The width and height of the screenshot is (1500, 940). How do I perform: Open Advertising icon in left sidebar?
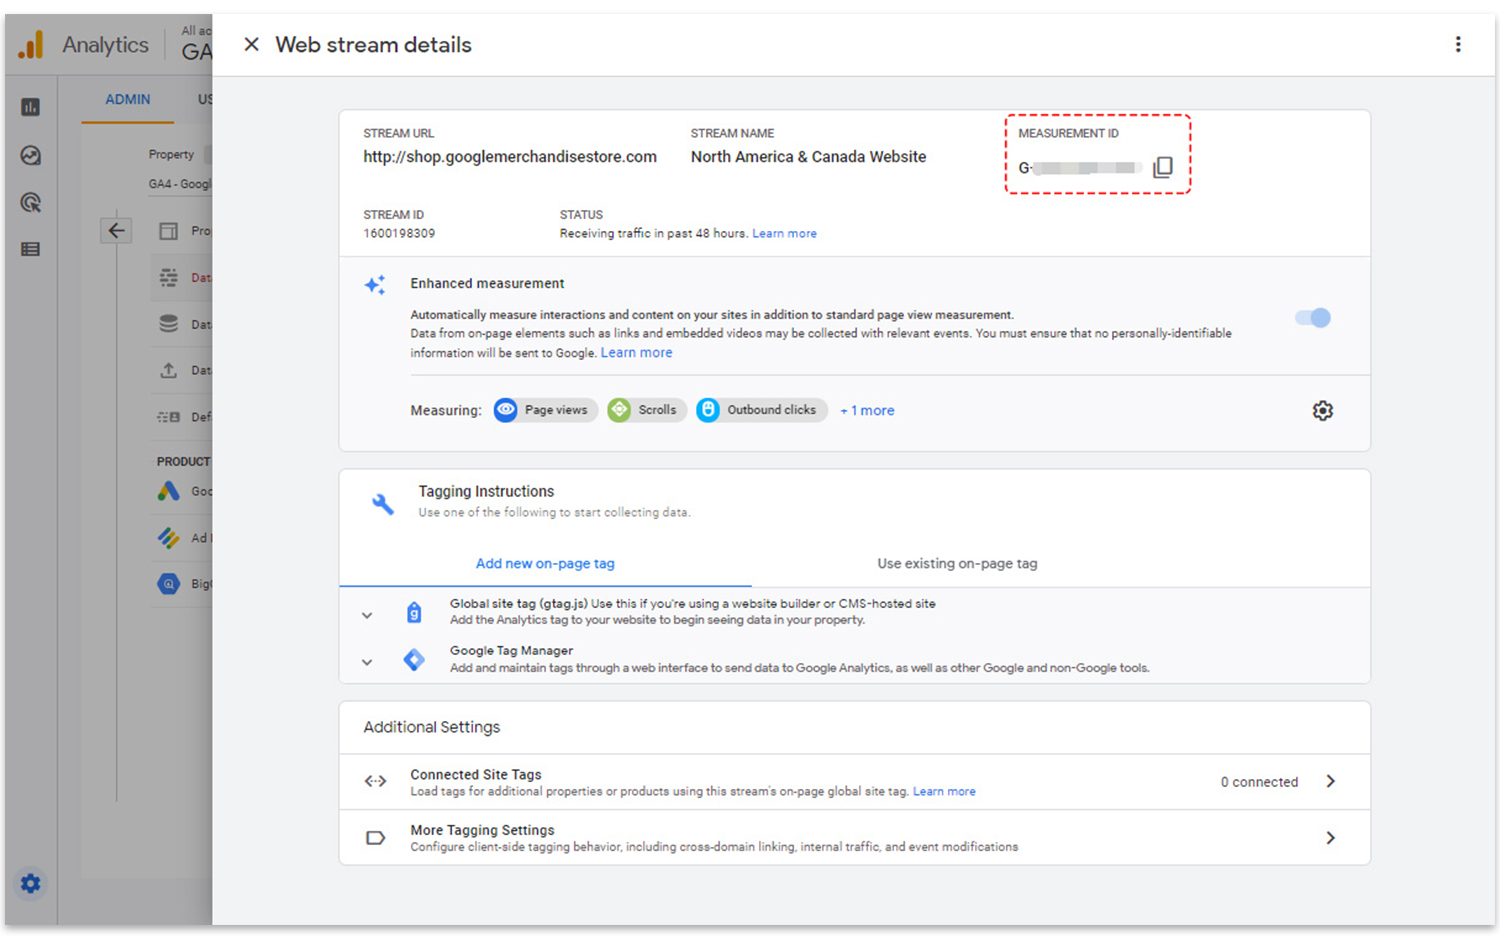tap(31, 203)
